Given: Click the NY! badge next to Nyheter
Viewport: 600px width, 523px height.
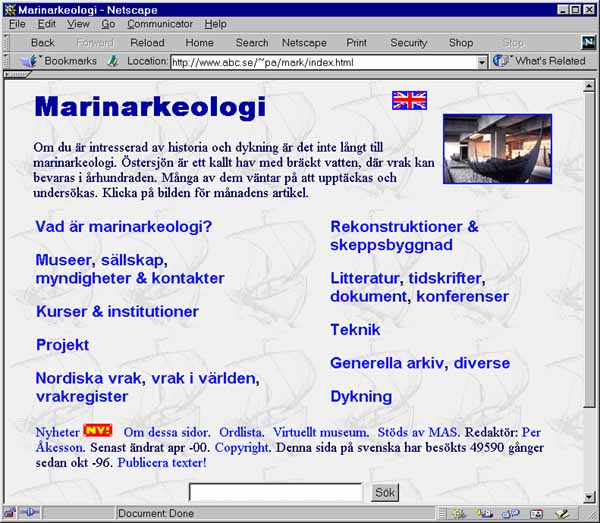Looking at the screenshot, I should (x=98, y=430).
